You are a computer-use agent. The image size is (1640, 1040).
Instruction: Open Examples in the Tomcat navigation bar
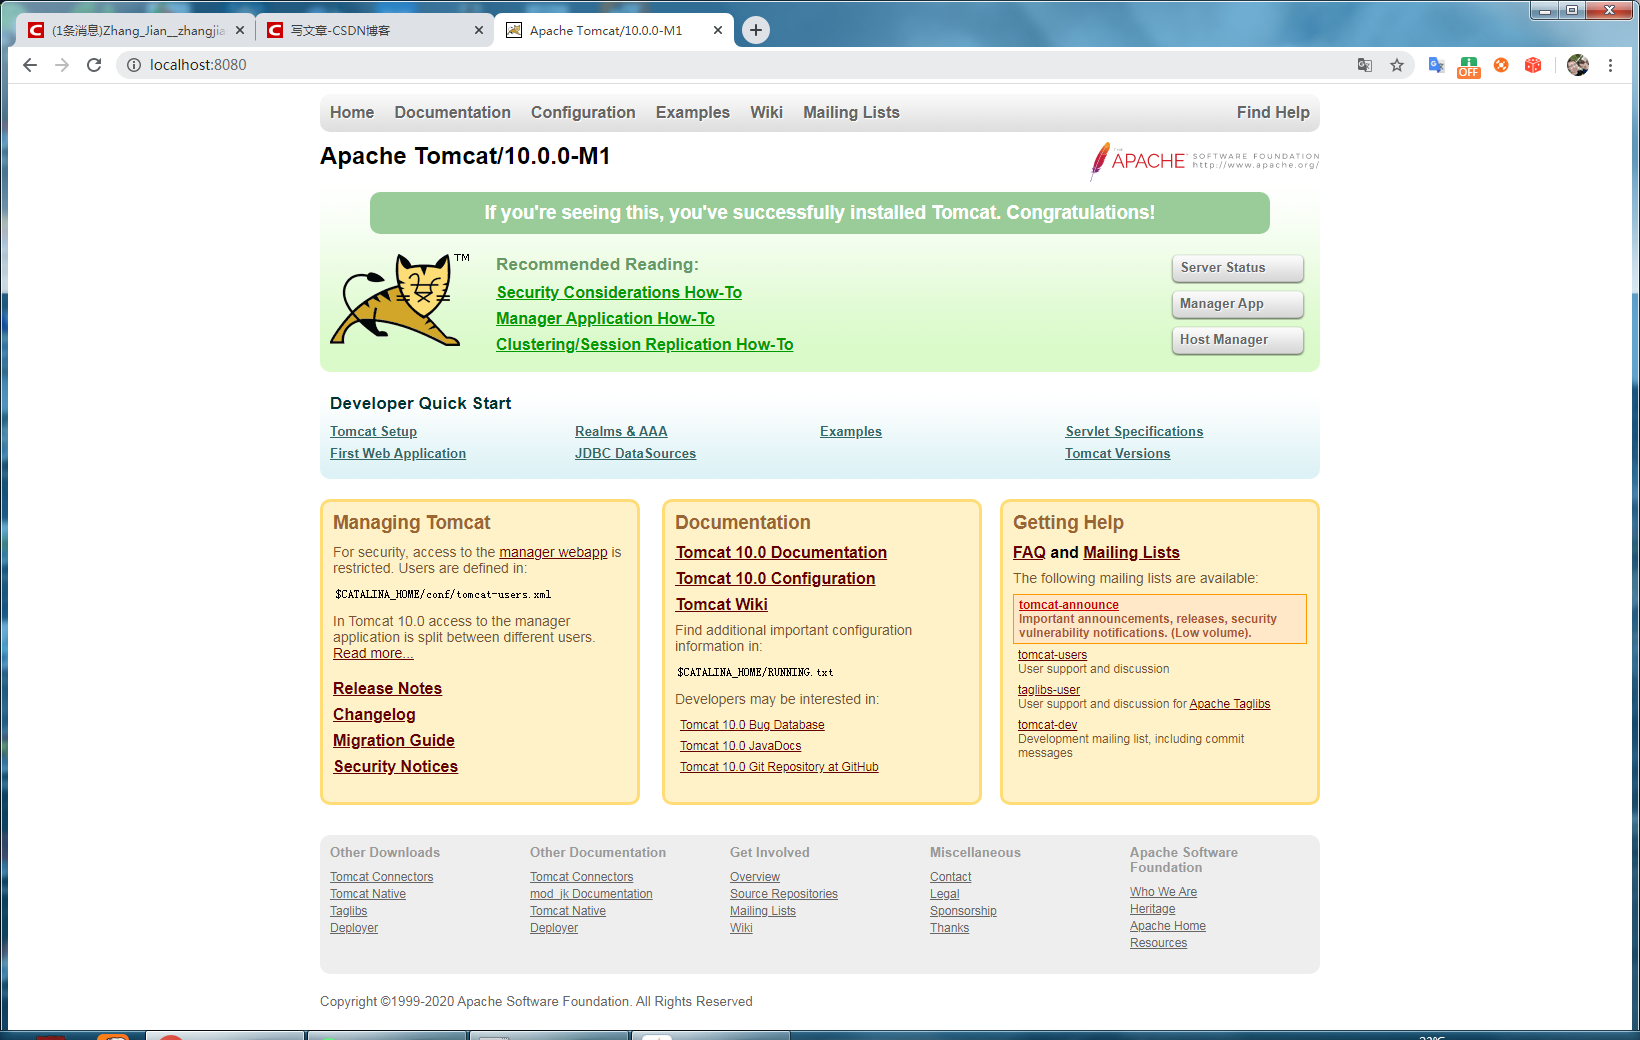click(x=692, y=112)
